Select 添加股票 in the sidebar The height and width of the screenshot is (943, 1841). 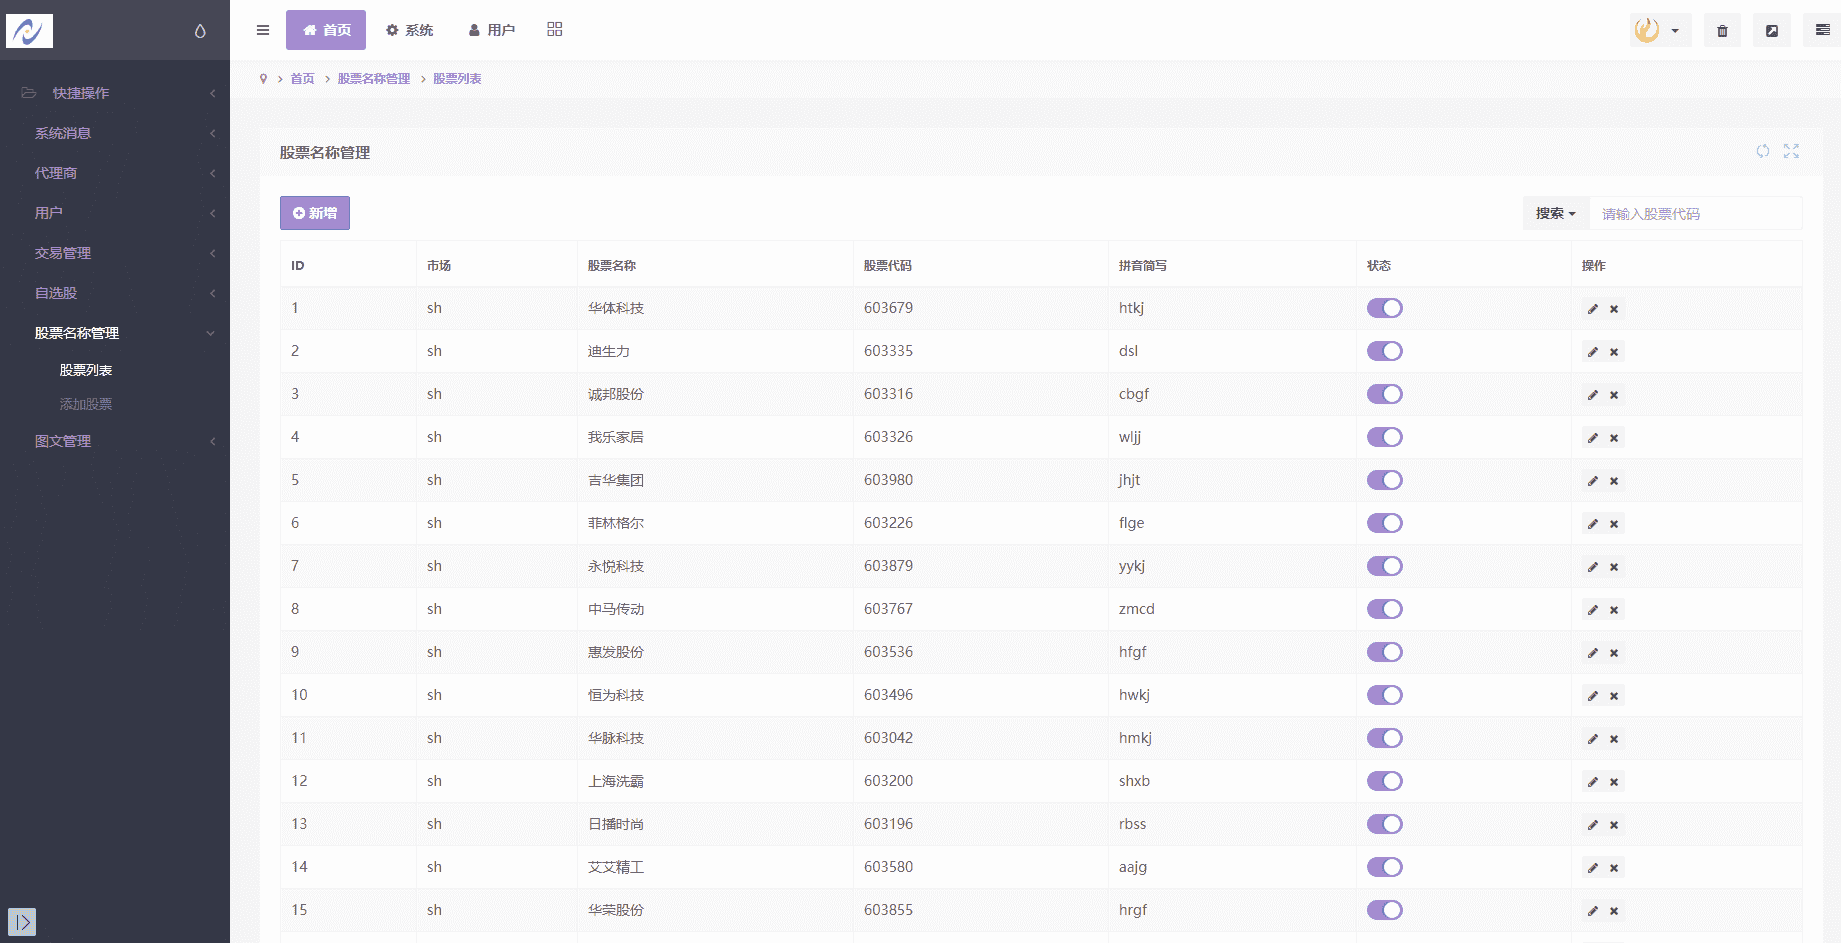(x=86, y=404)
